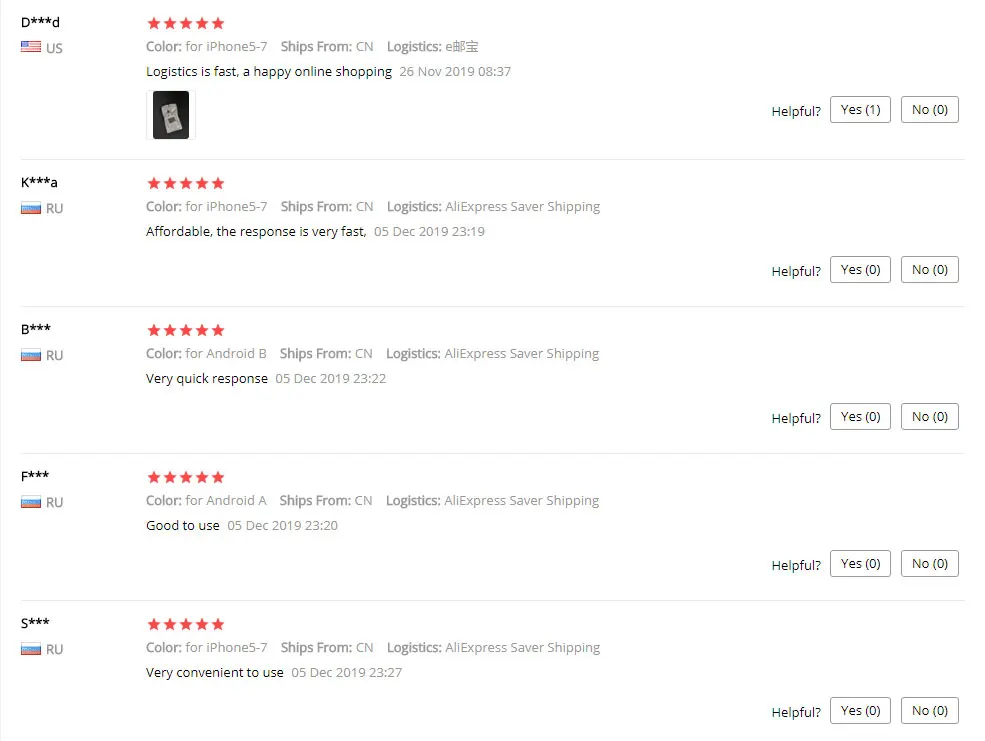Click Russian flag icon beside K***a
985x741 pixels.
pos(31,208)
